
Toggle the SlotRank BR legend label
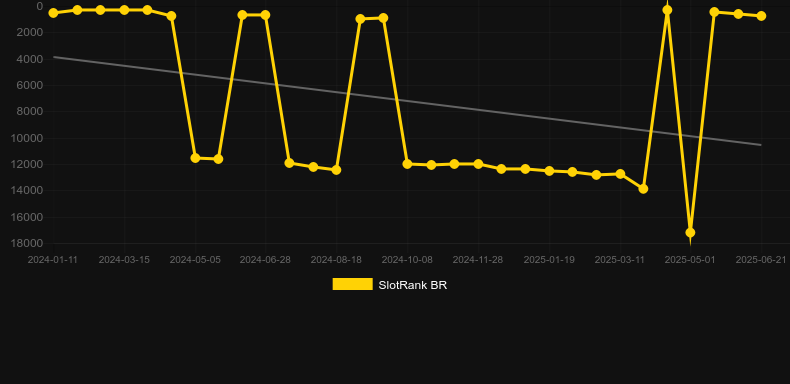click(413, 285)
